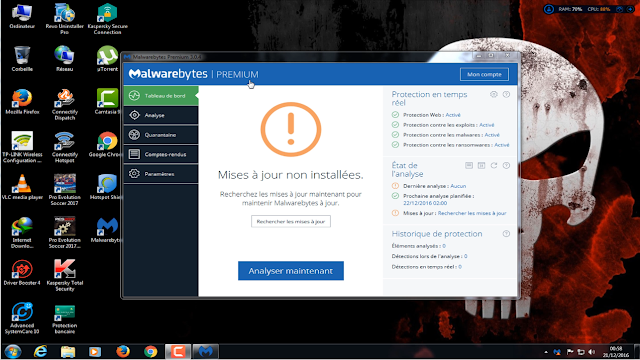This screenshot has height=360, width=640.
Task: Open Tableau de bord in Malwarebytes sidebar
Action: coord(161,96)
